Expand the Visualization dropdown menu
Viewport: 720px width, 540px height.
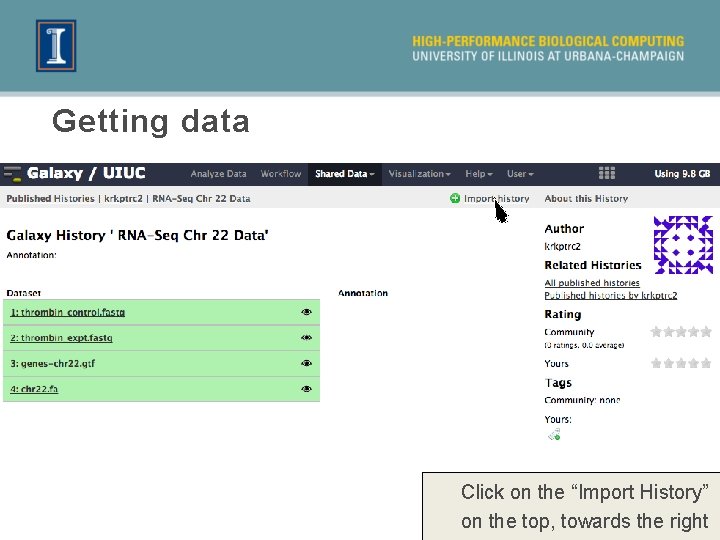click(419, 174)
